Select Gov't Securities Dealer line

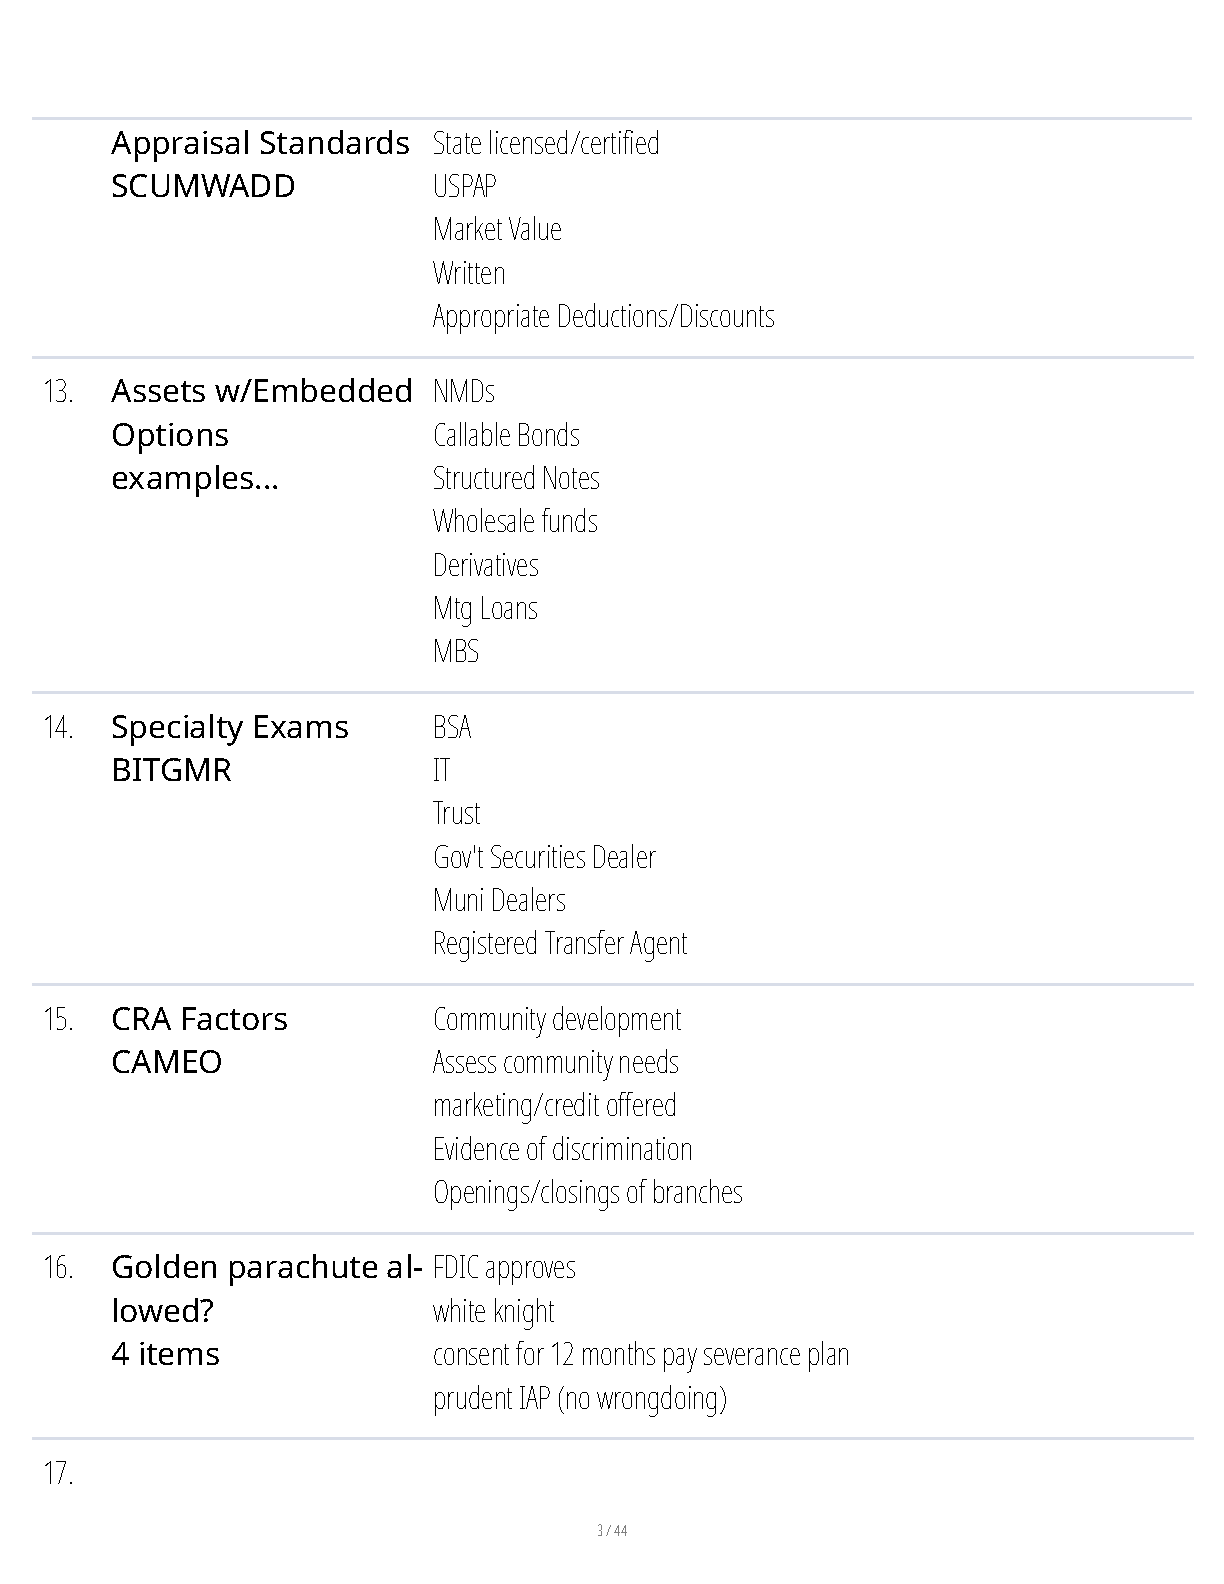[x=544, y=857]
